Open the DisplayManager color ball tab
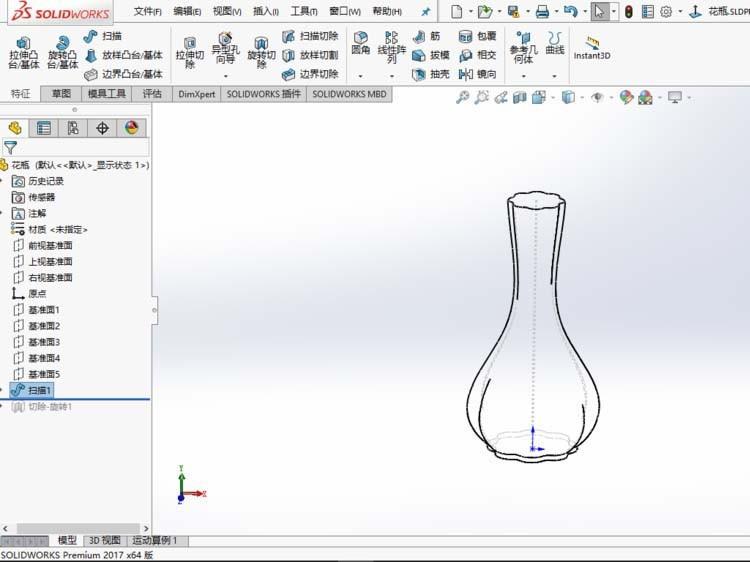This screenshot has width=750, height=562. click(131, 128)
